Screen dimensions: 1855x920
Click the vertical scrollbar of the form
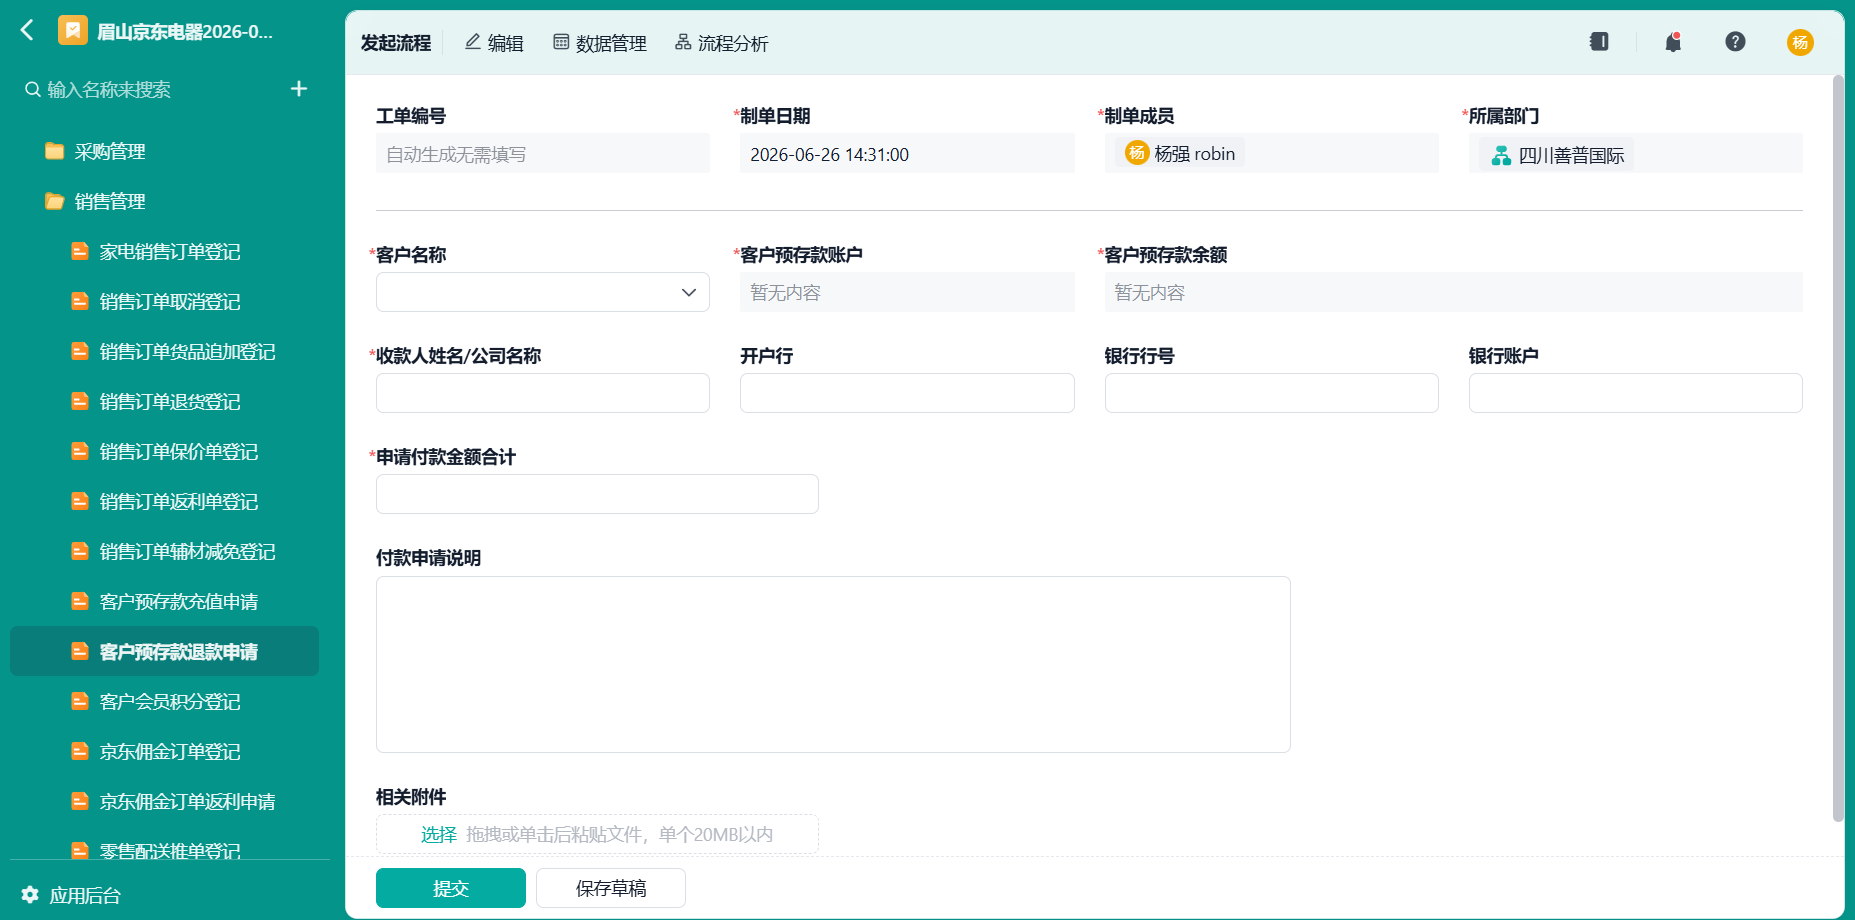tap(1838, 448)
